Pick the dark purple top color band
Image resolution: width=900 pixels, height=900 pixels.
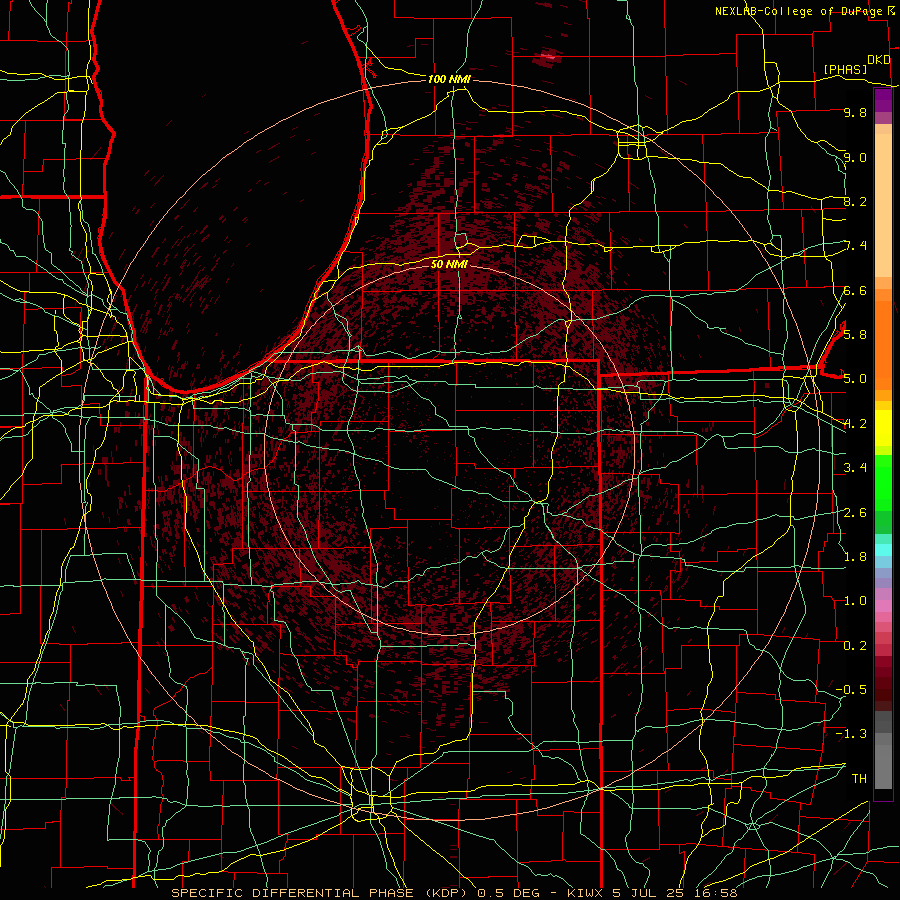click(x=883, y=100)
